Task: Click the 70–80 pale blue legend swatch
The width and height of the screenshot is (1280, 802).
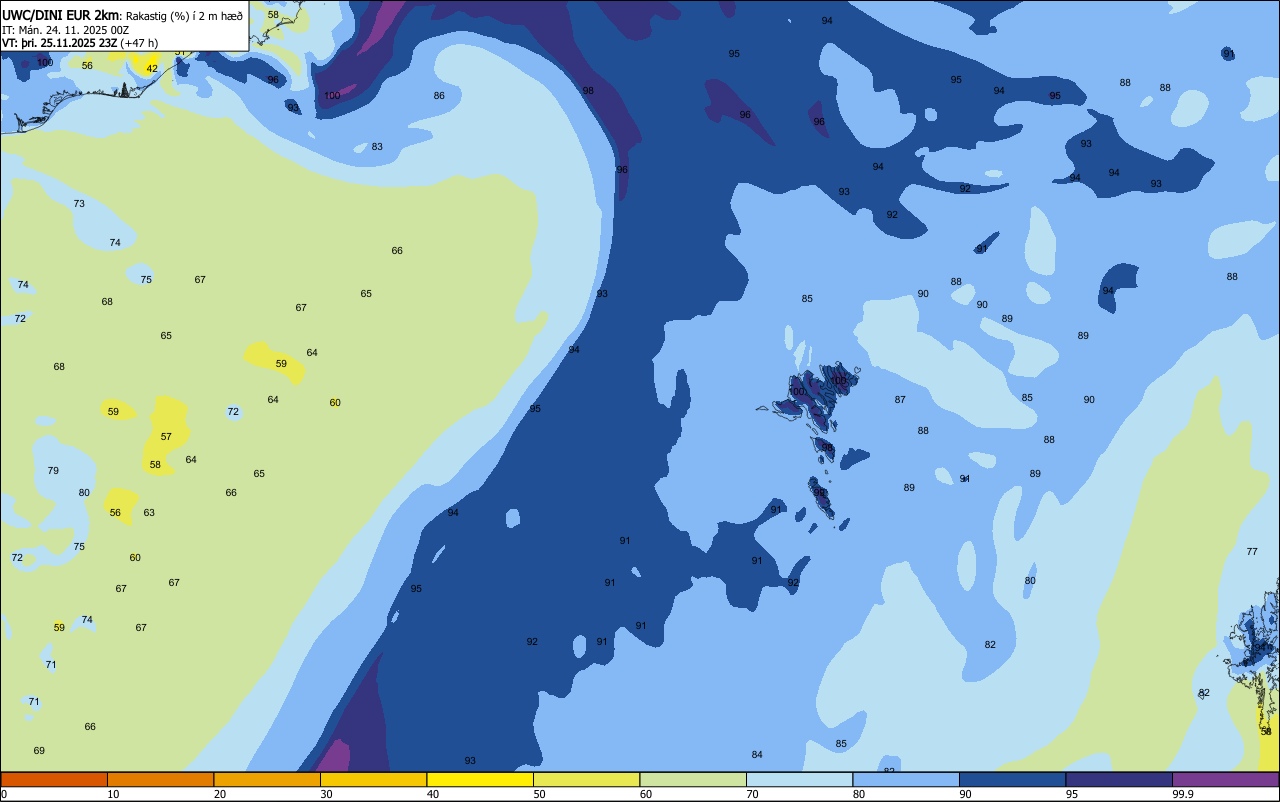Action: pos(799,779)
